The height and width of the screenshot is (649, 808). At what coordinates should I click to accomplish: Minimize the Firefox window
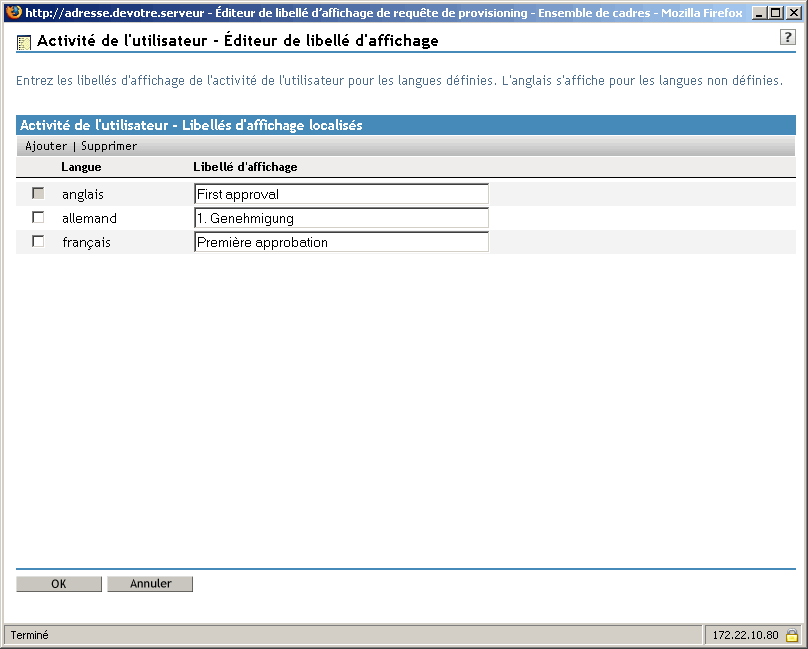point(759,12)
